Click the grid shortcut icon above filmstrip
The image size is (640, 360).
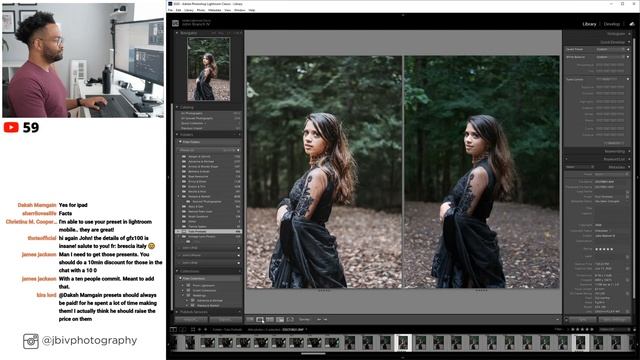[193, 329]
